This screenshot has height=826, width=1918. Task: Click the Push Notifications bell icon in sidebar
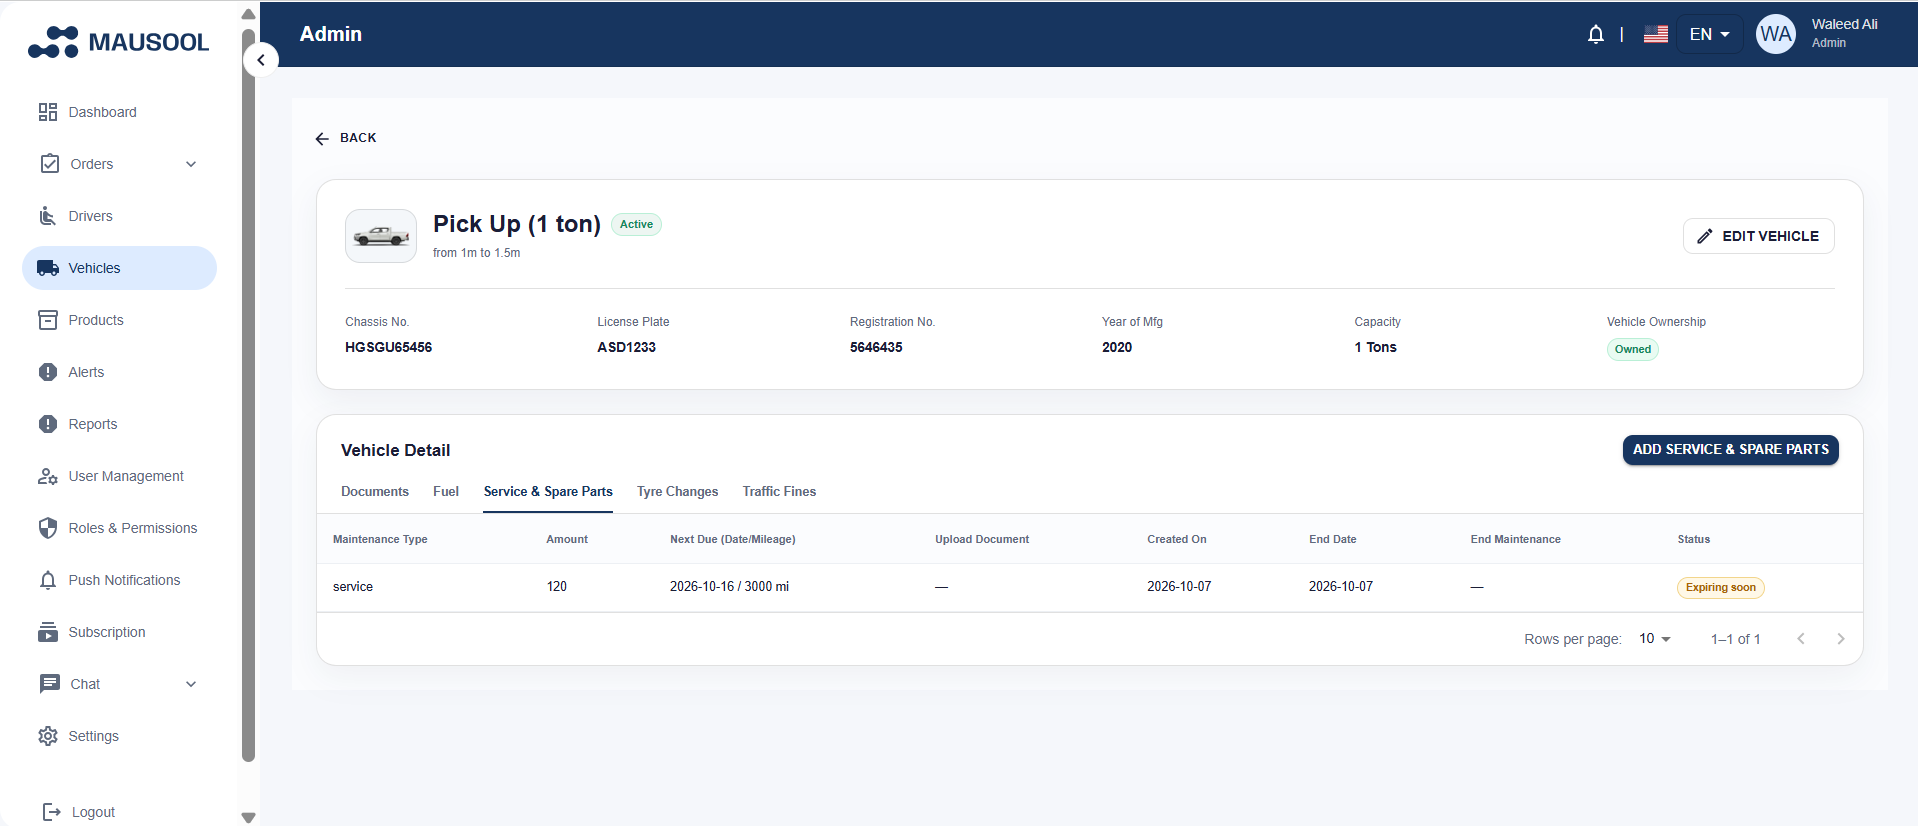[48, 580]
